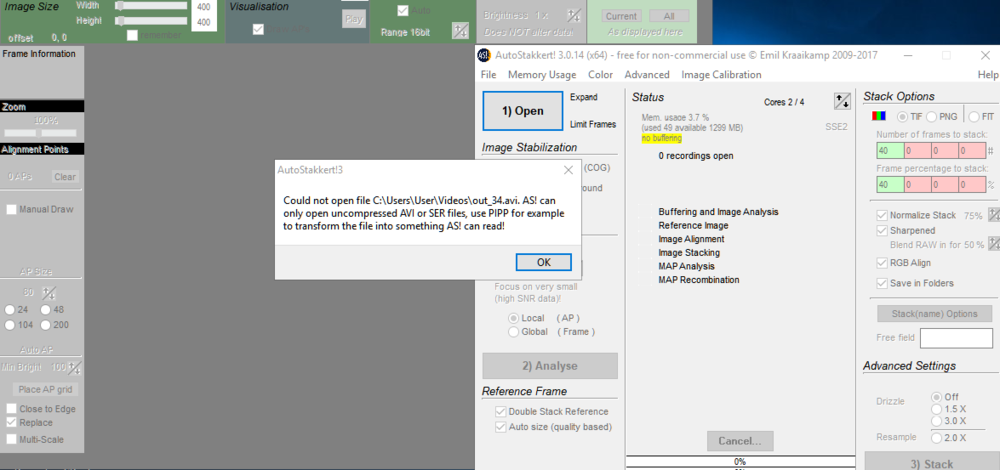
Task: Click Place AP grid button
Action: 46,390
